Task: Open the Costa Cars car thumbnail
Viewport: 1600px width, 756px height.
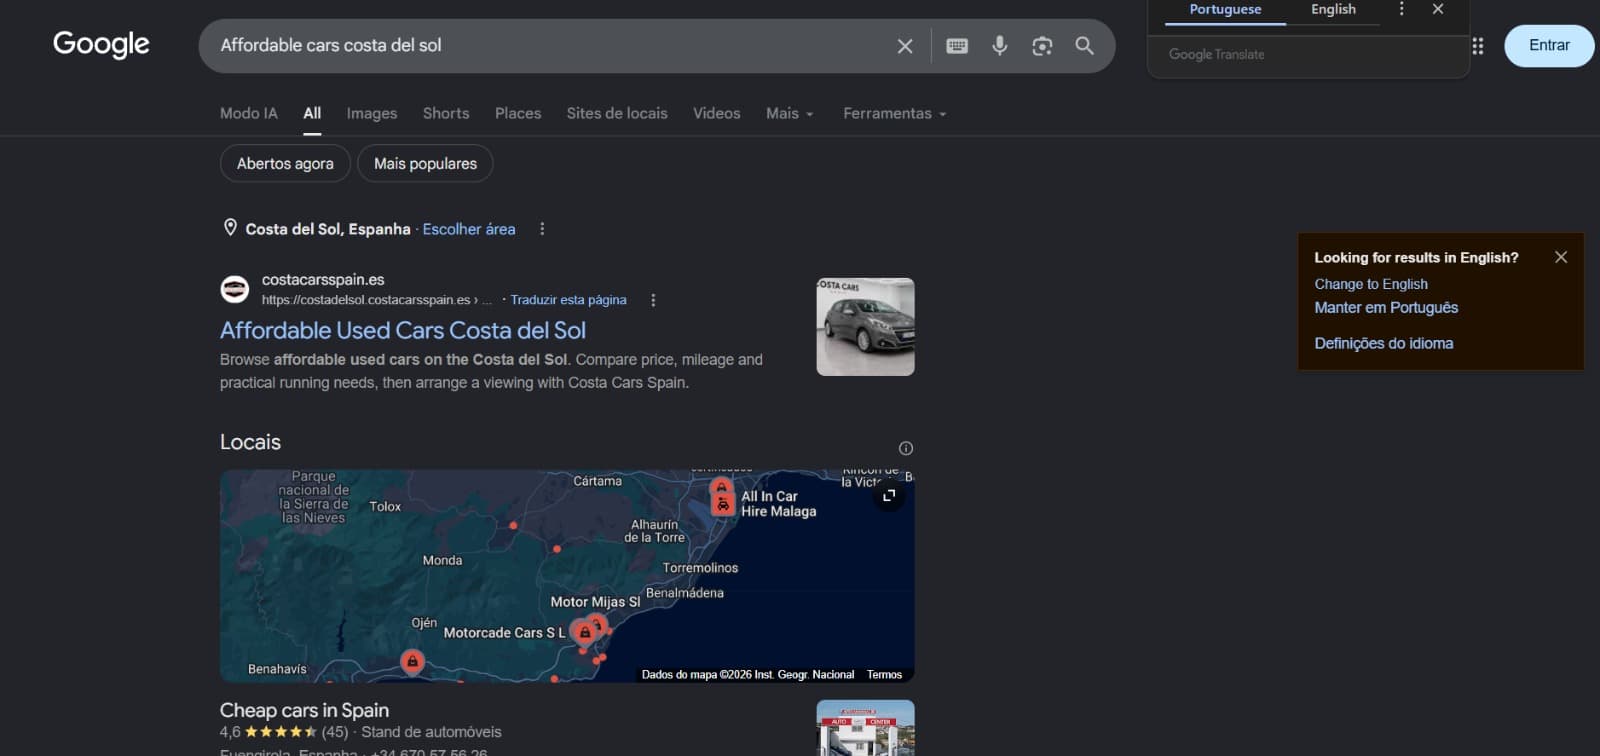Action: [865, 327]
